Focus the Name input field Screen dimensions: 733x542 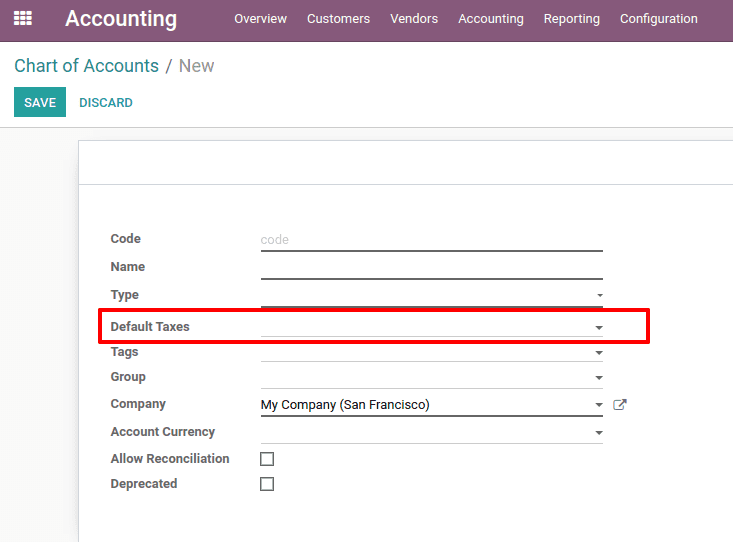tap(431, 268)
